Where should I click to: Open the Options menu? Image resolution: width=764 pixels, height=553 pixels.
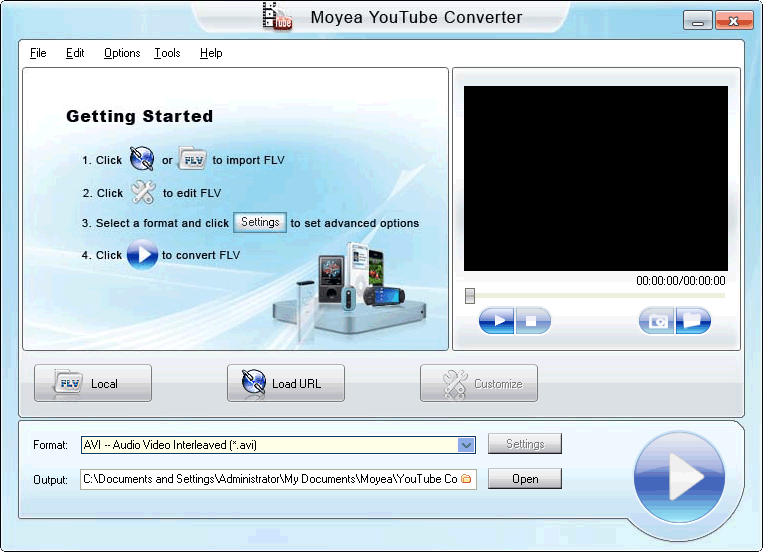122,53
